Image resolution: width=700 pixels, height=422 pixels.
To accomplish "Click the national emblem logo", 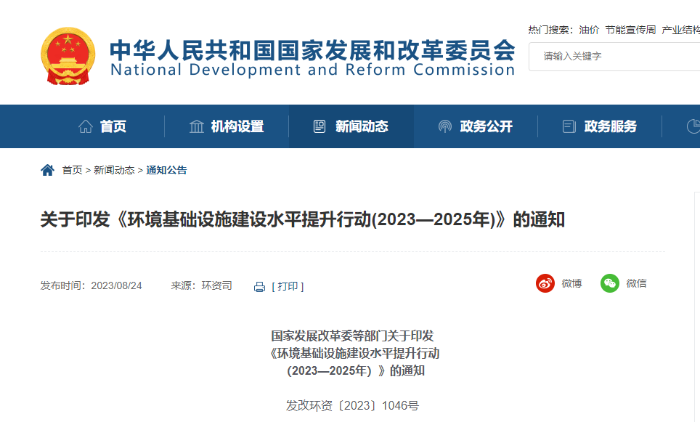I will (68, 56).
